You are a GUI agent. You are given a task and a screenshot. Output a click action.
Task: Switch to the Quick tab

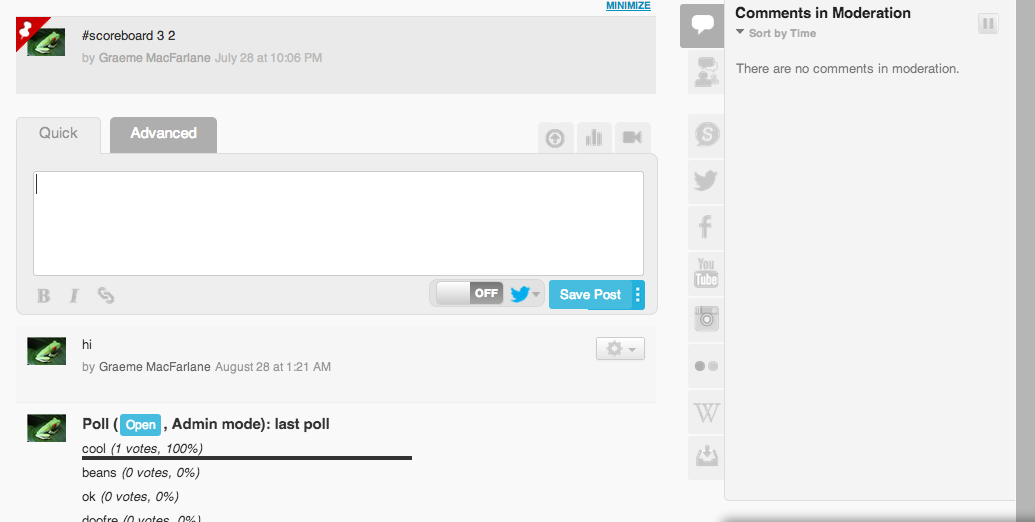pyautogui.click(x=58, y=134)
